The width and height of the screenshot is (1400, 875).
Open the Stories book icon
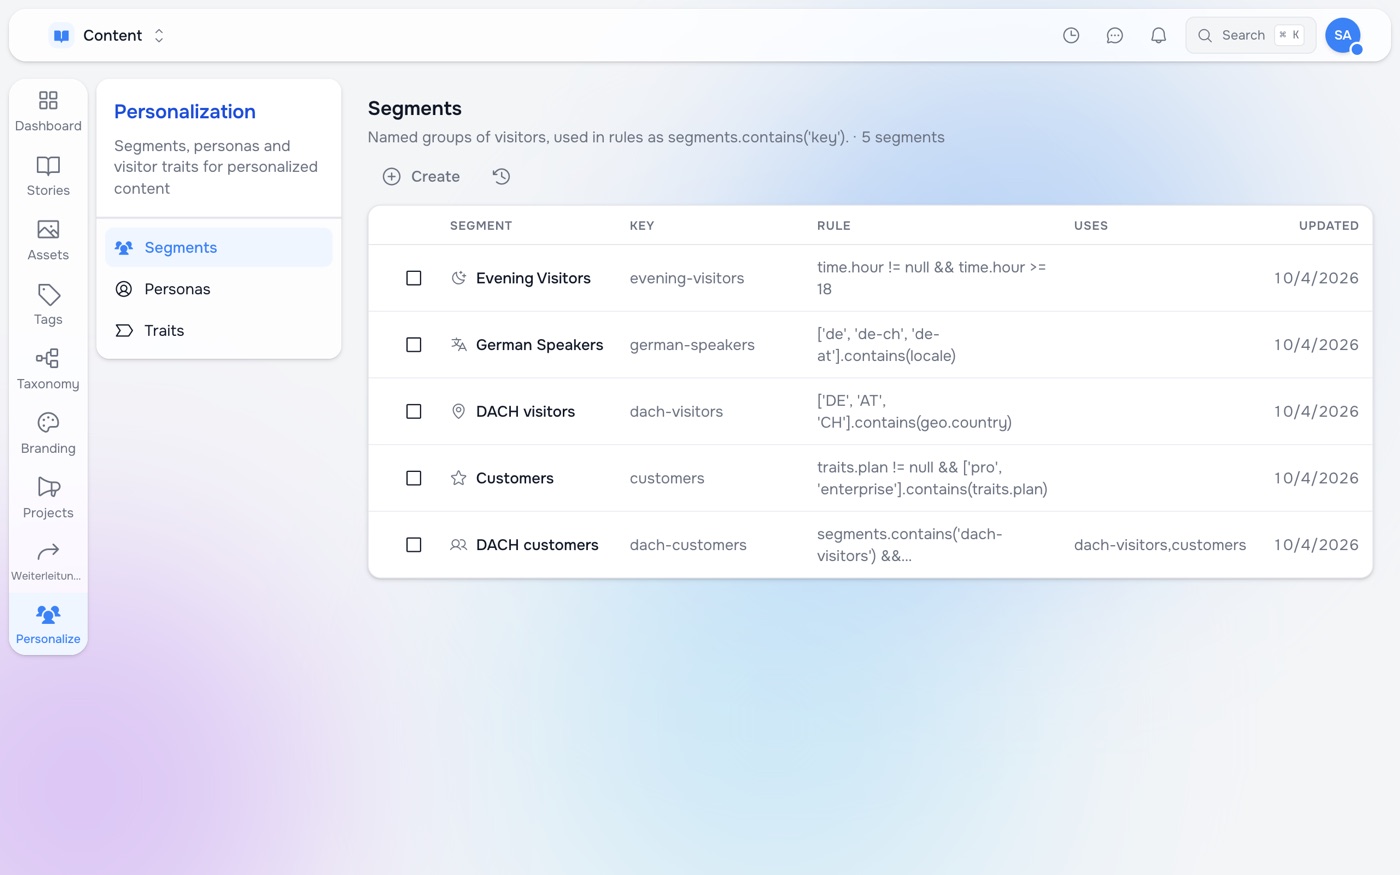(x=48, y=165)
